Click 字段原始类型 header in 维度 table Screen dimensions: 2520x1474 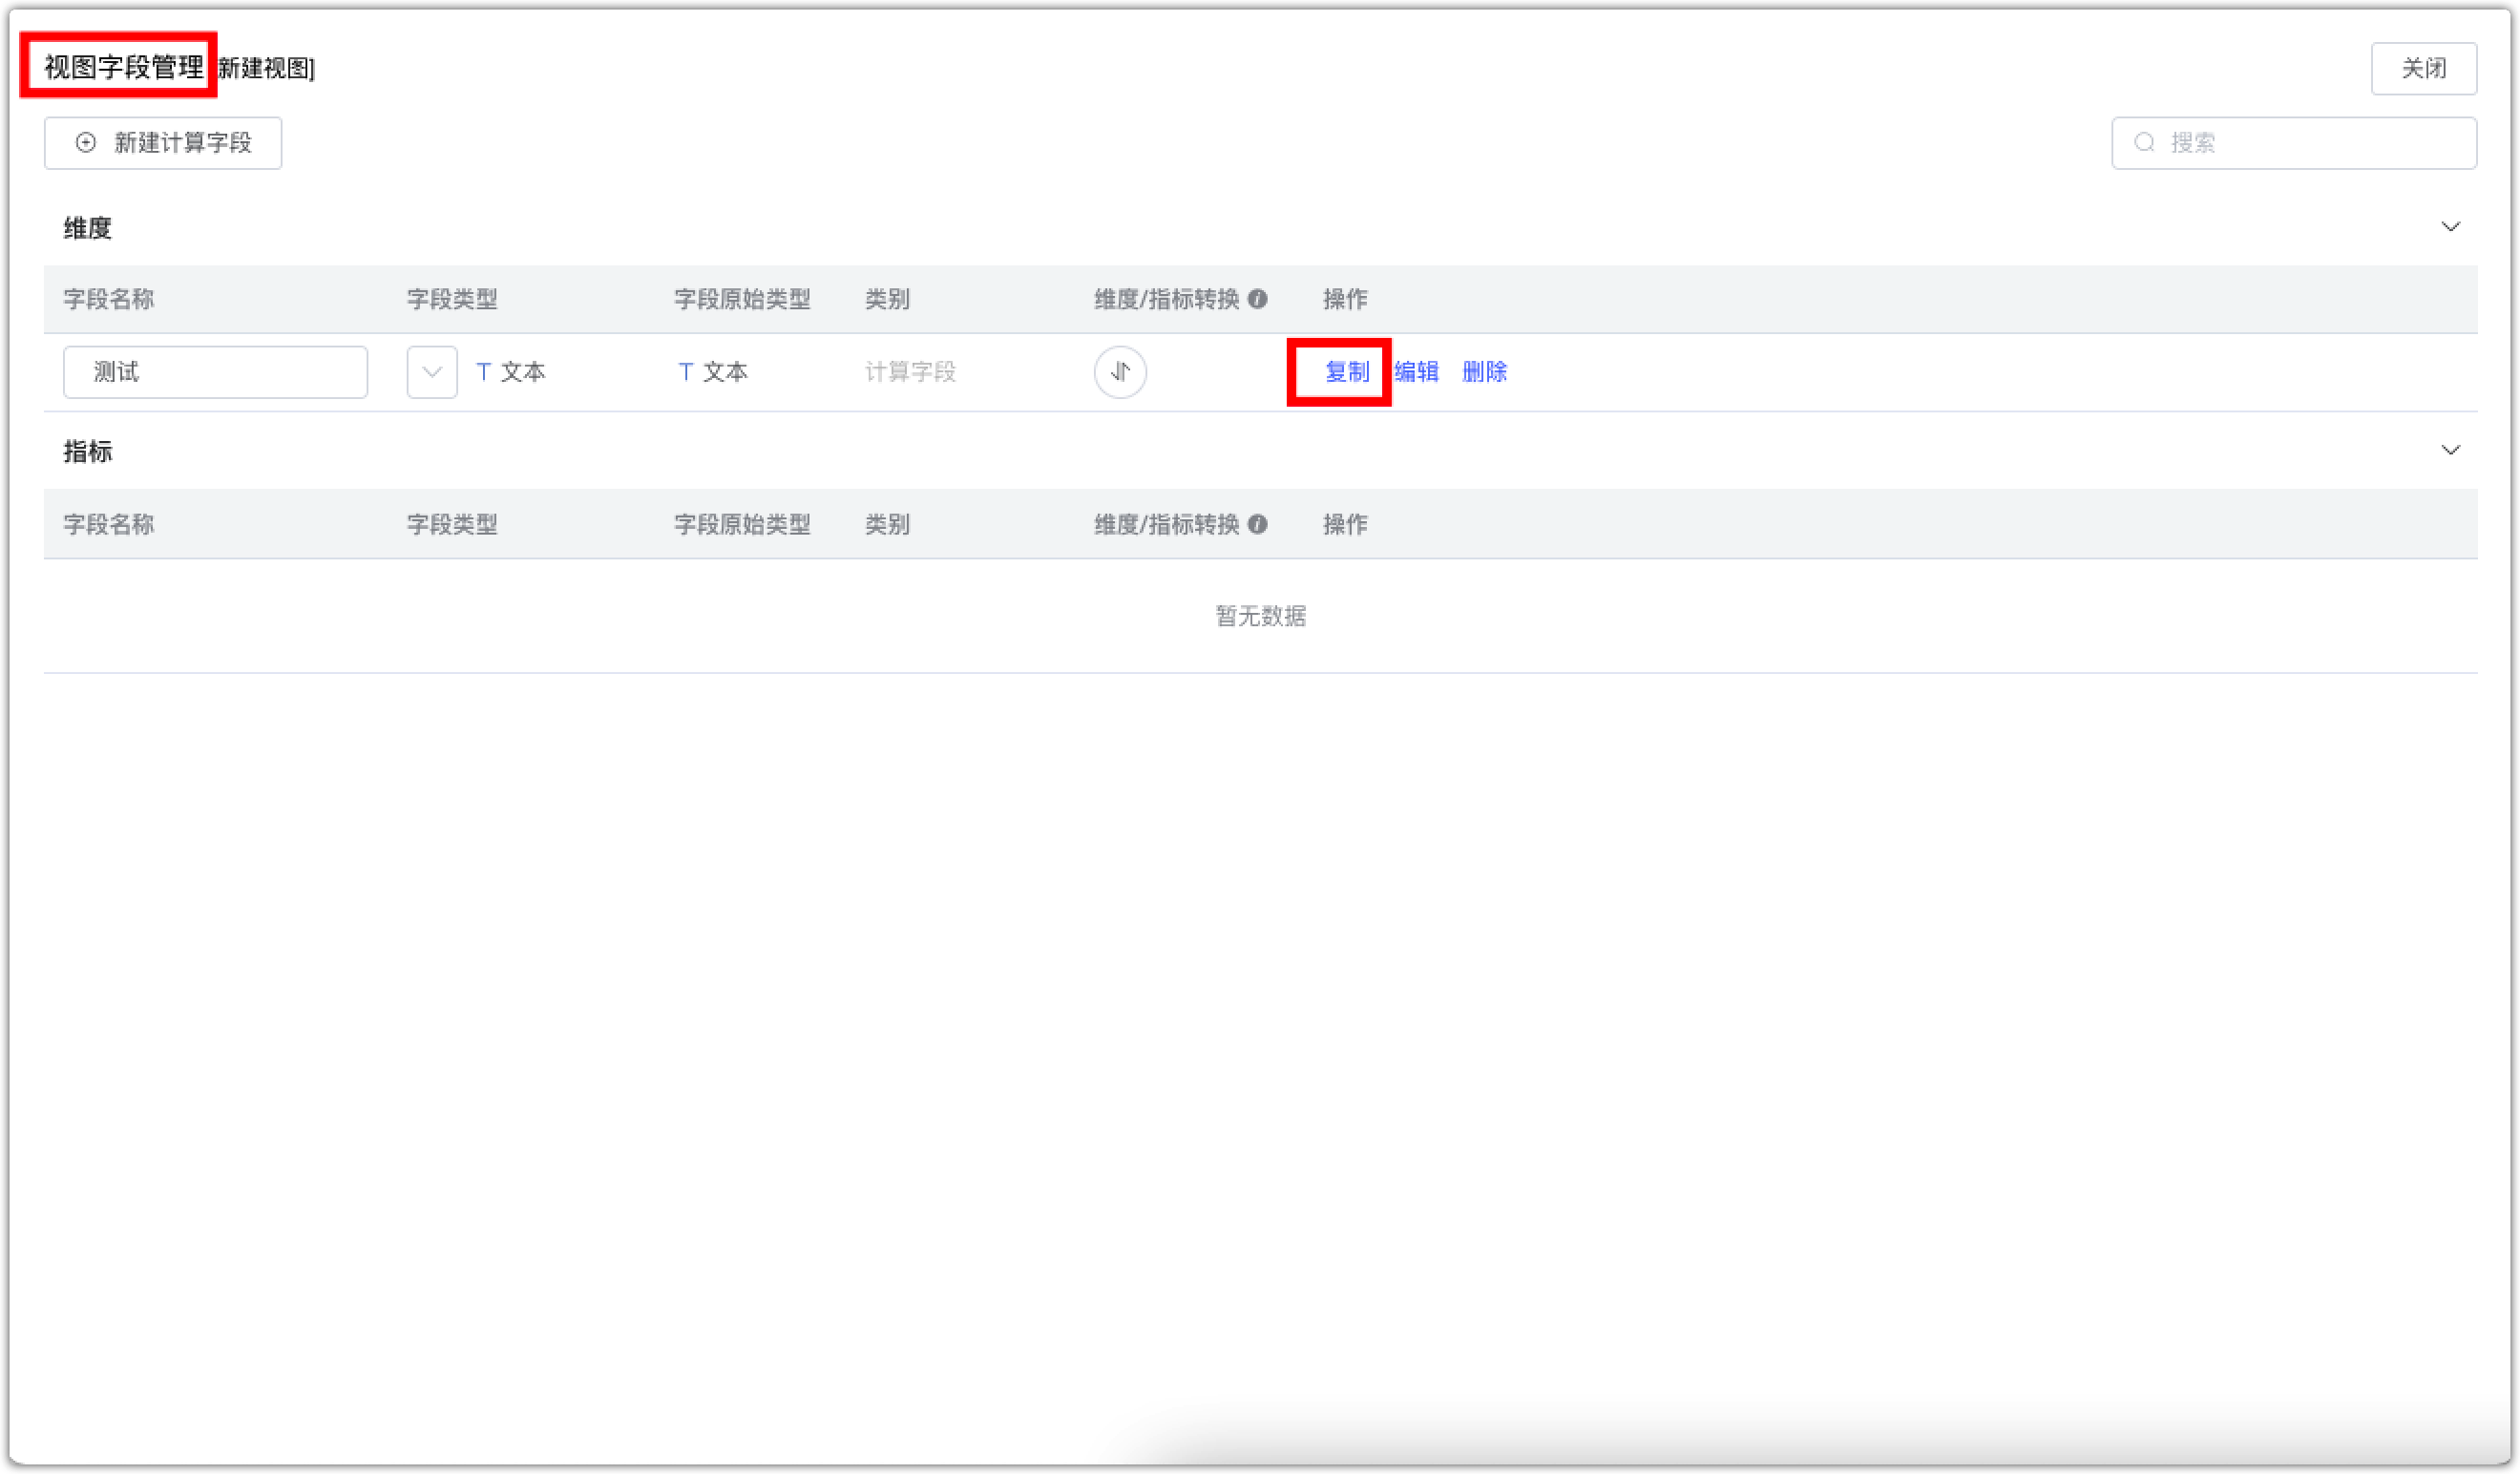tap(742, 299)
